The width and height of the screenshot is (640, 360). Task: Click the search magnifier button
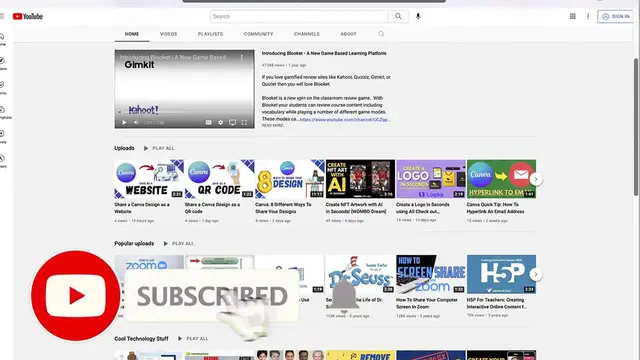398,16
